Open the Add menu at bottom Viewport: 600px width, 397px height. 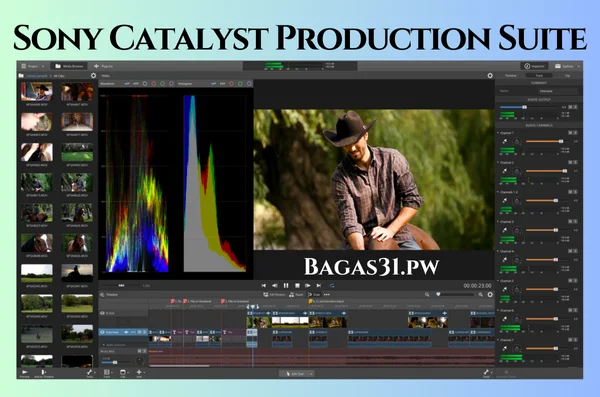(139, 374)
